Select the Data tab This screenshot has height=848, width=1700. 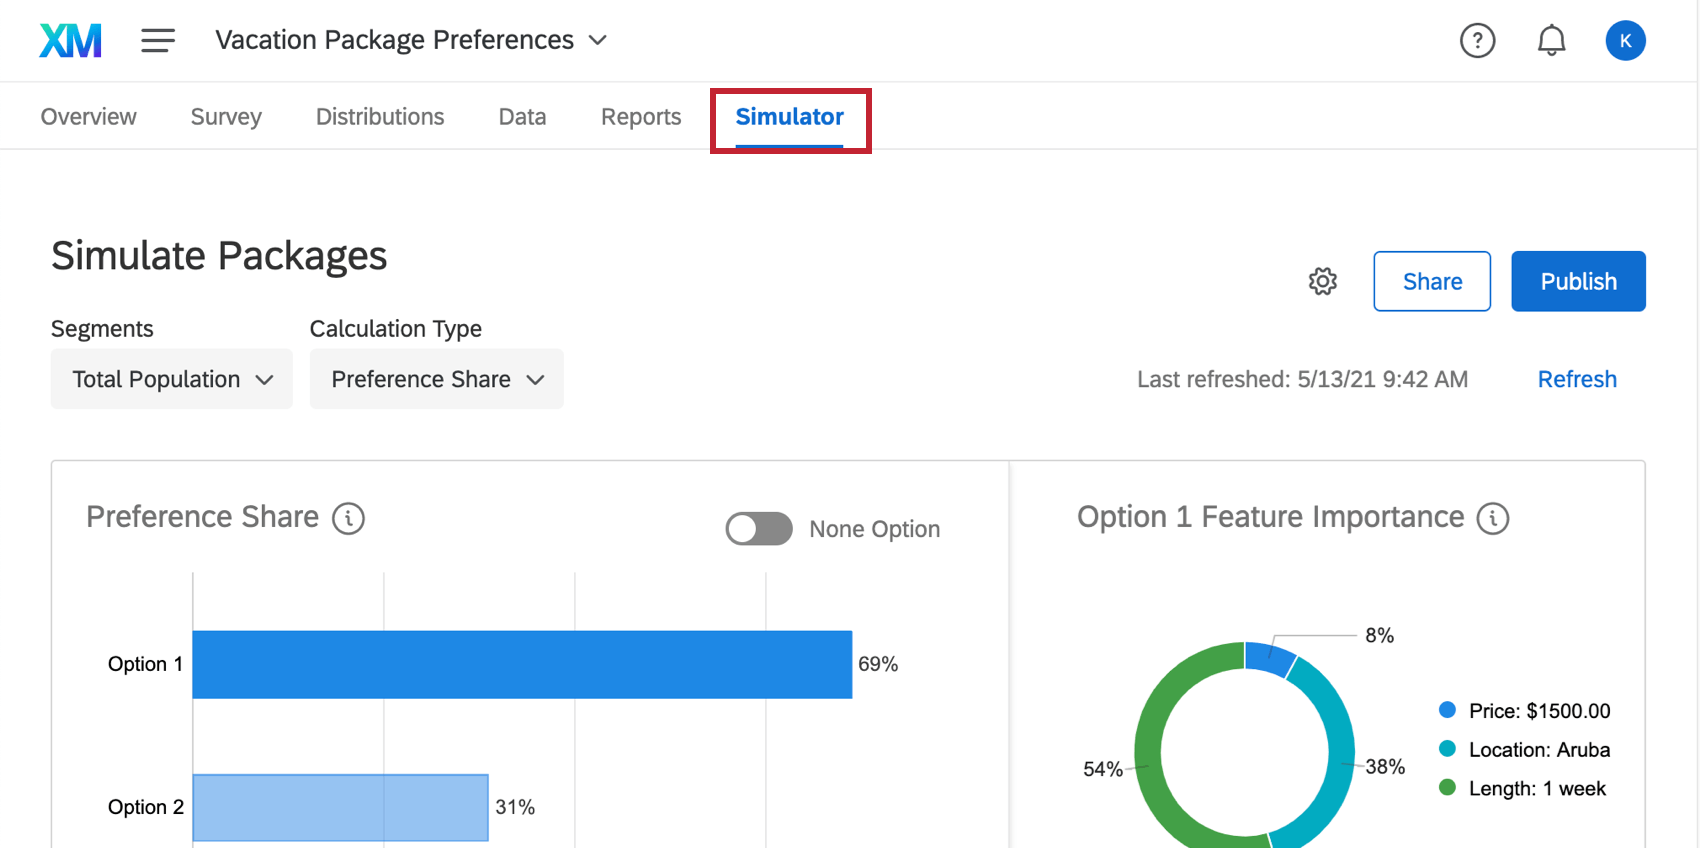click(x=522, y=117)
